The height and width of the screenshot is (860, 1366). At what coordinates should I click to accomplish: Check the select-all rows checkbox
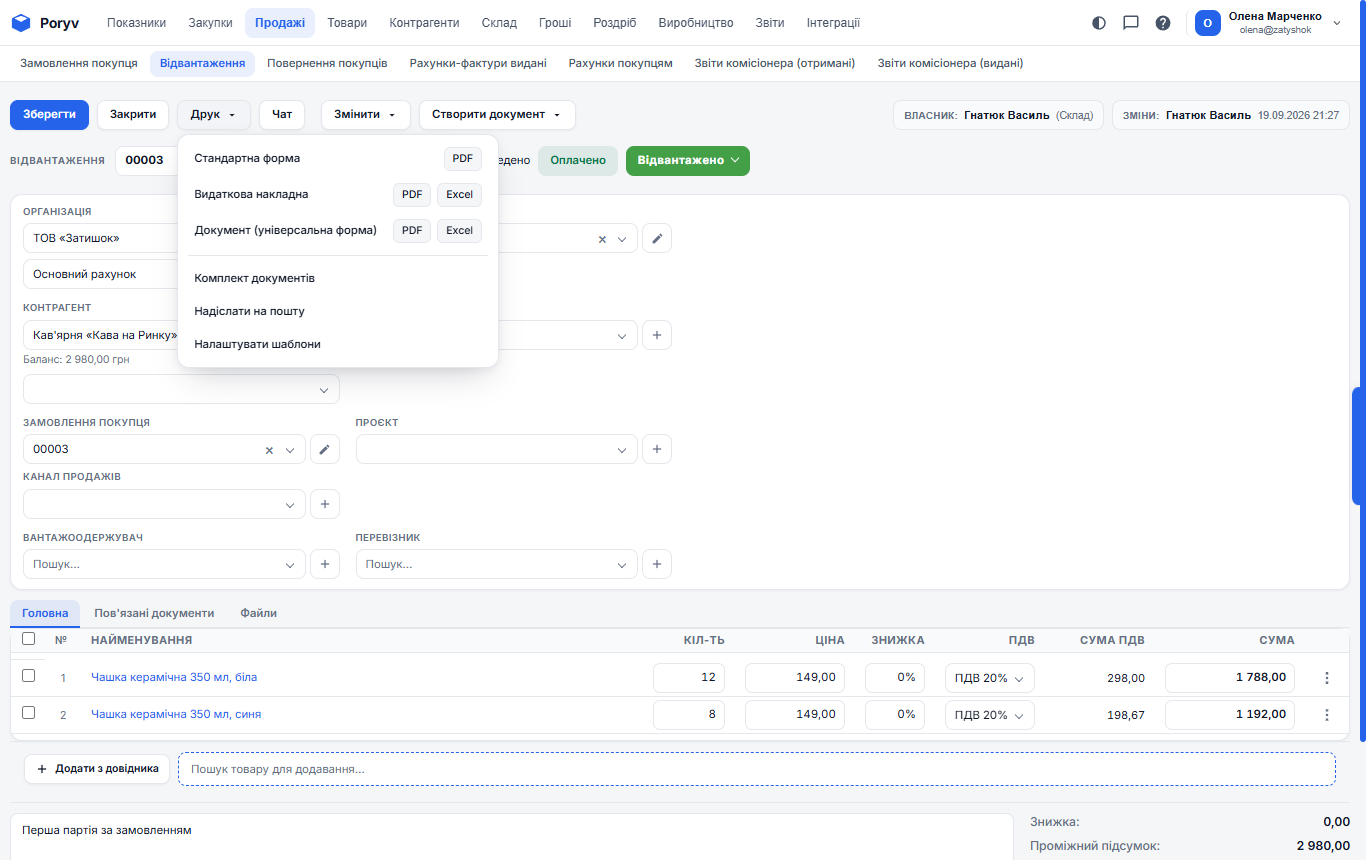pos(28,639)
